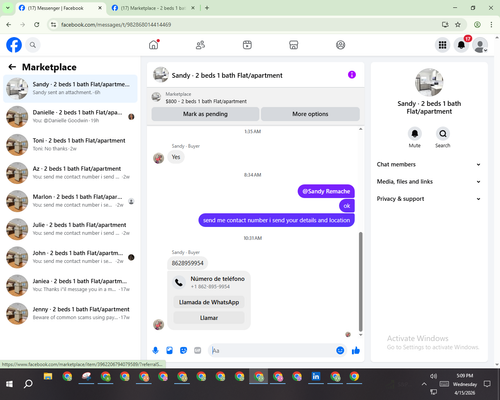
Task: Expand Chat members section
Action: [429, 164]
